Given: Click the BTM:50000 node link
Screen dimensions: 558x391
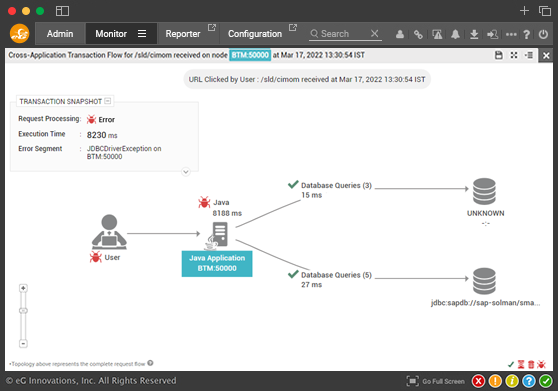Looking at the screenshot, I should [250, 55].
